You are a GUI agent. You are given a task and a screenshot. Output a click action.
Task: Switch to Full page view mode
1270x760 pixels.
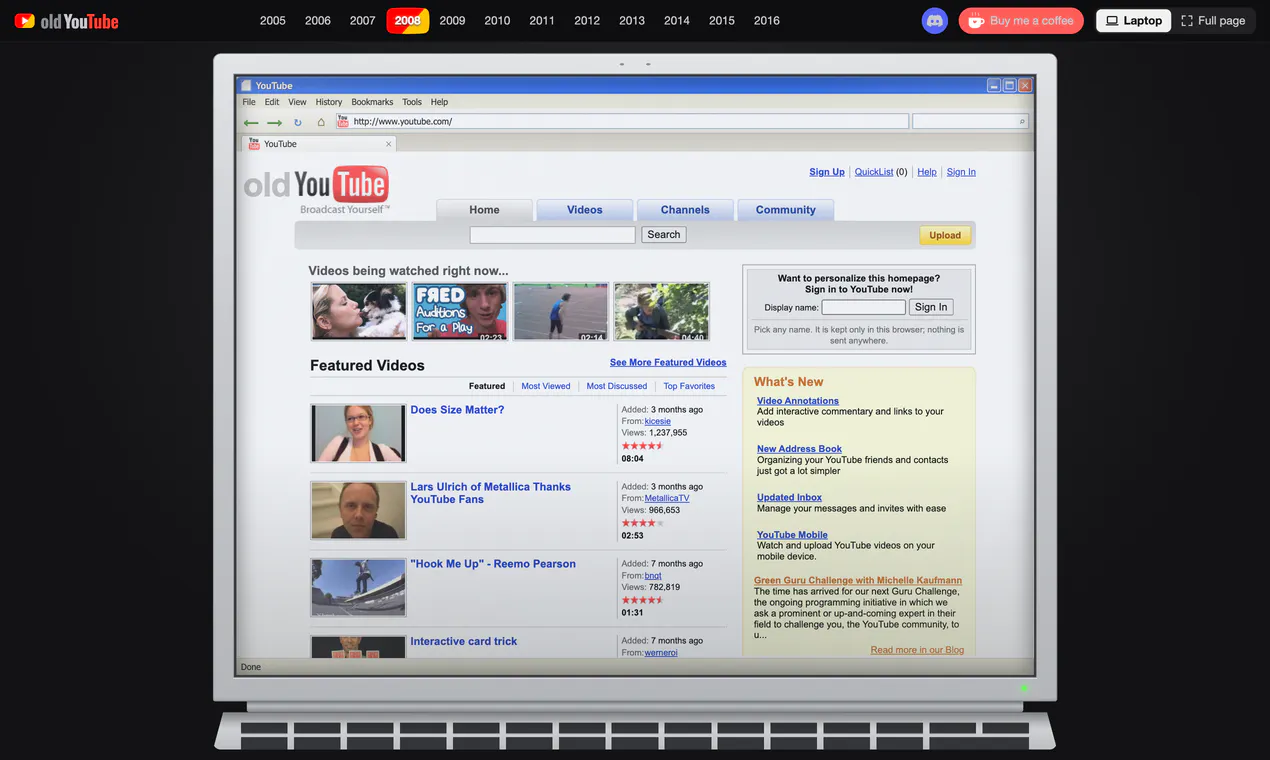coord(1213,21)
